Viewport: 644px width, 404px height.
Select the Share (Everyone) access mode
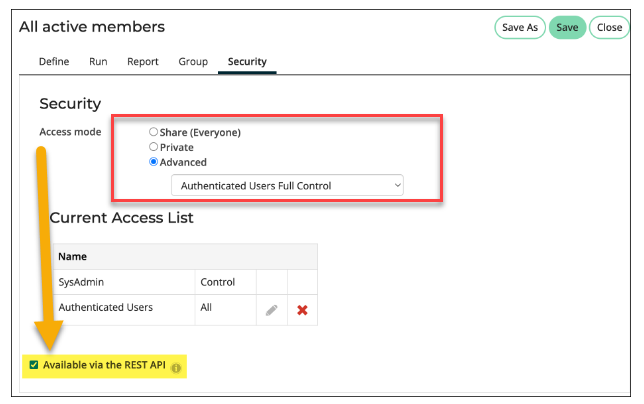coord(153,132)
